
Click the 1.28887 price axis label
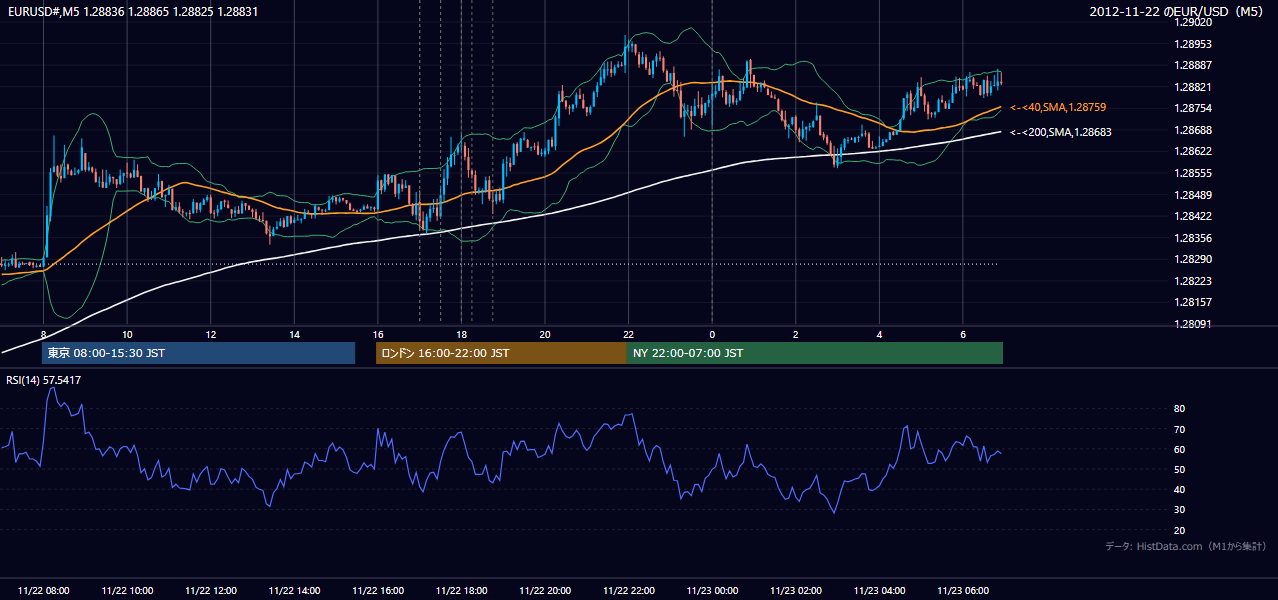click(x=1193, y=65)
